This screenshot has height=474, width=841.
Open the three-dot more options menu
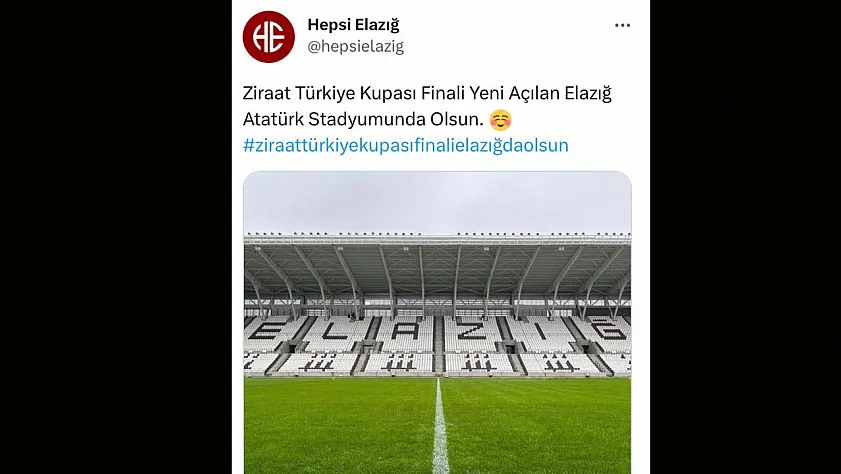622,25
